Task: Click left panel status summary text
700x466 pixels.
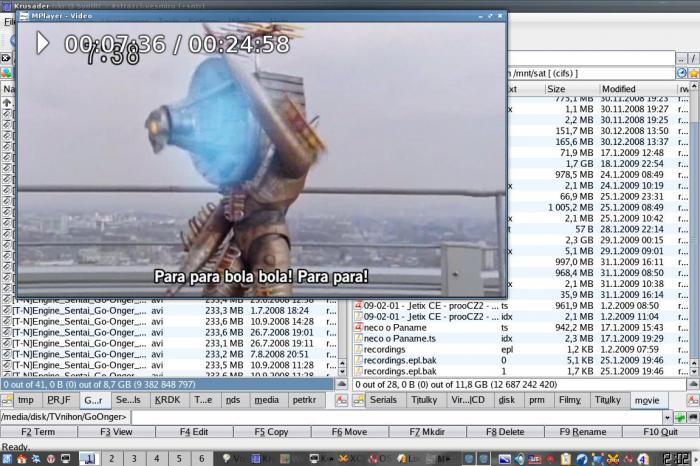Action: coord(99,384)
